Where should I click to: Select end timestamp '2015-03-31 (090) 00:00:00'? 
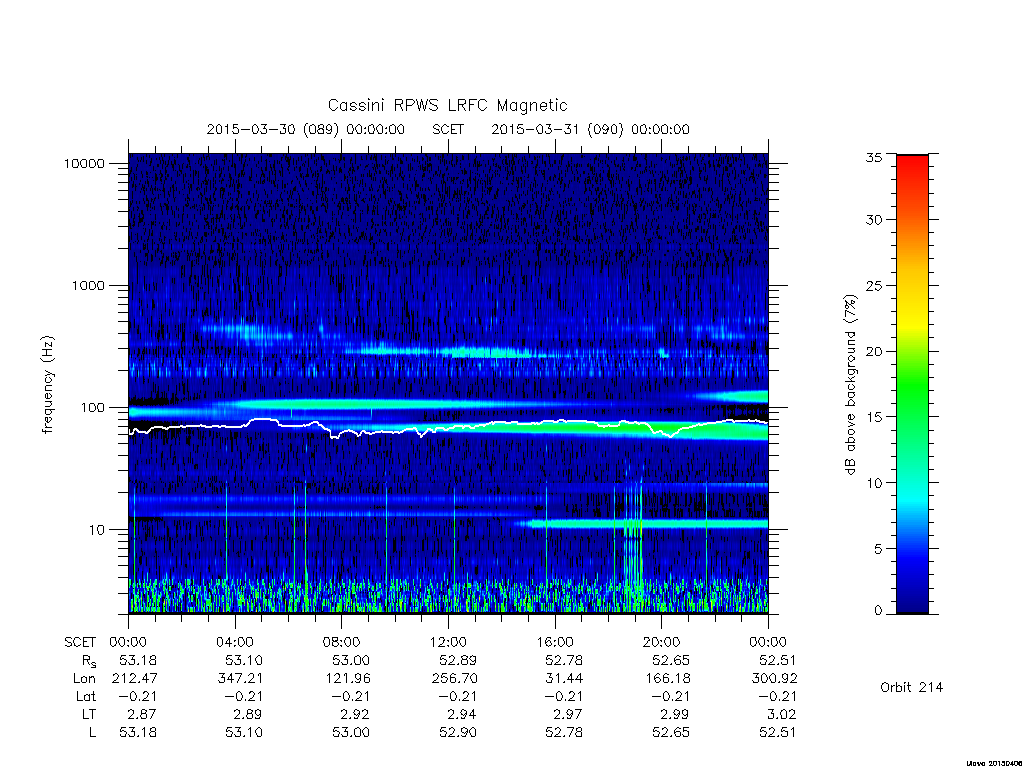coord(590,129)
